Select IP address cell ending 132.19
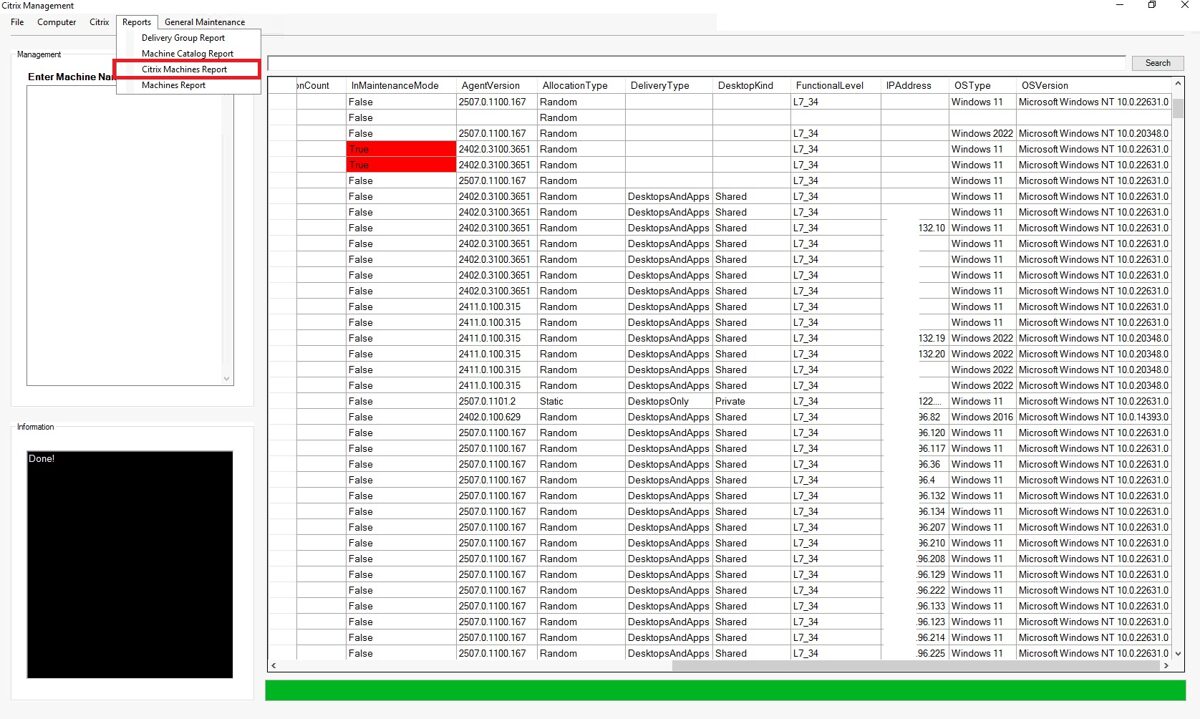 click(x=914, y=338)
